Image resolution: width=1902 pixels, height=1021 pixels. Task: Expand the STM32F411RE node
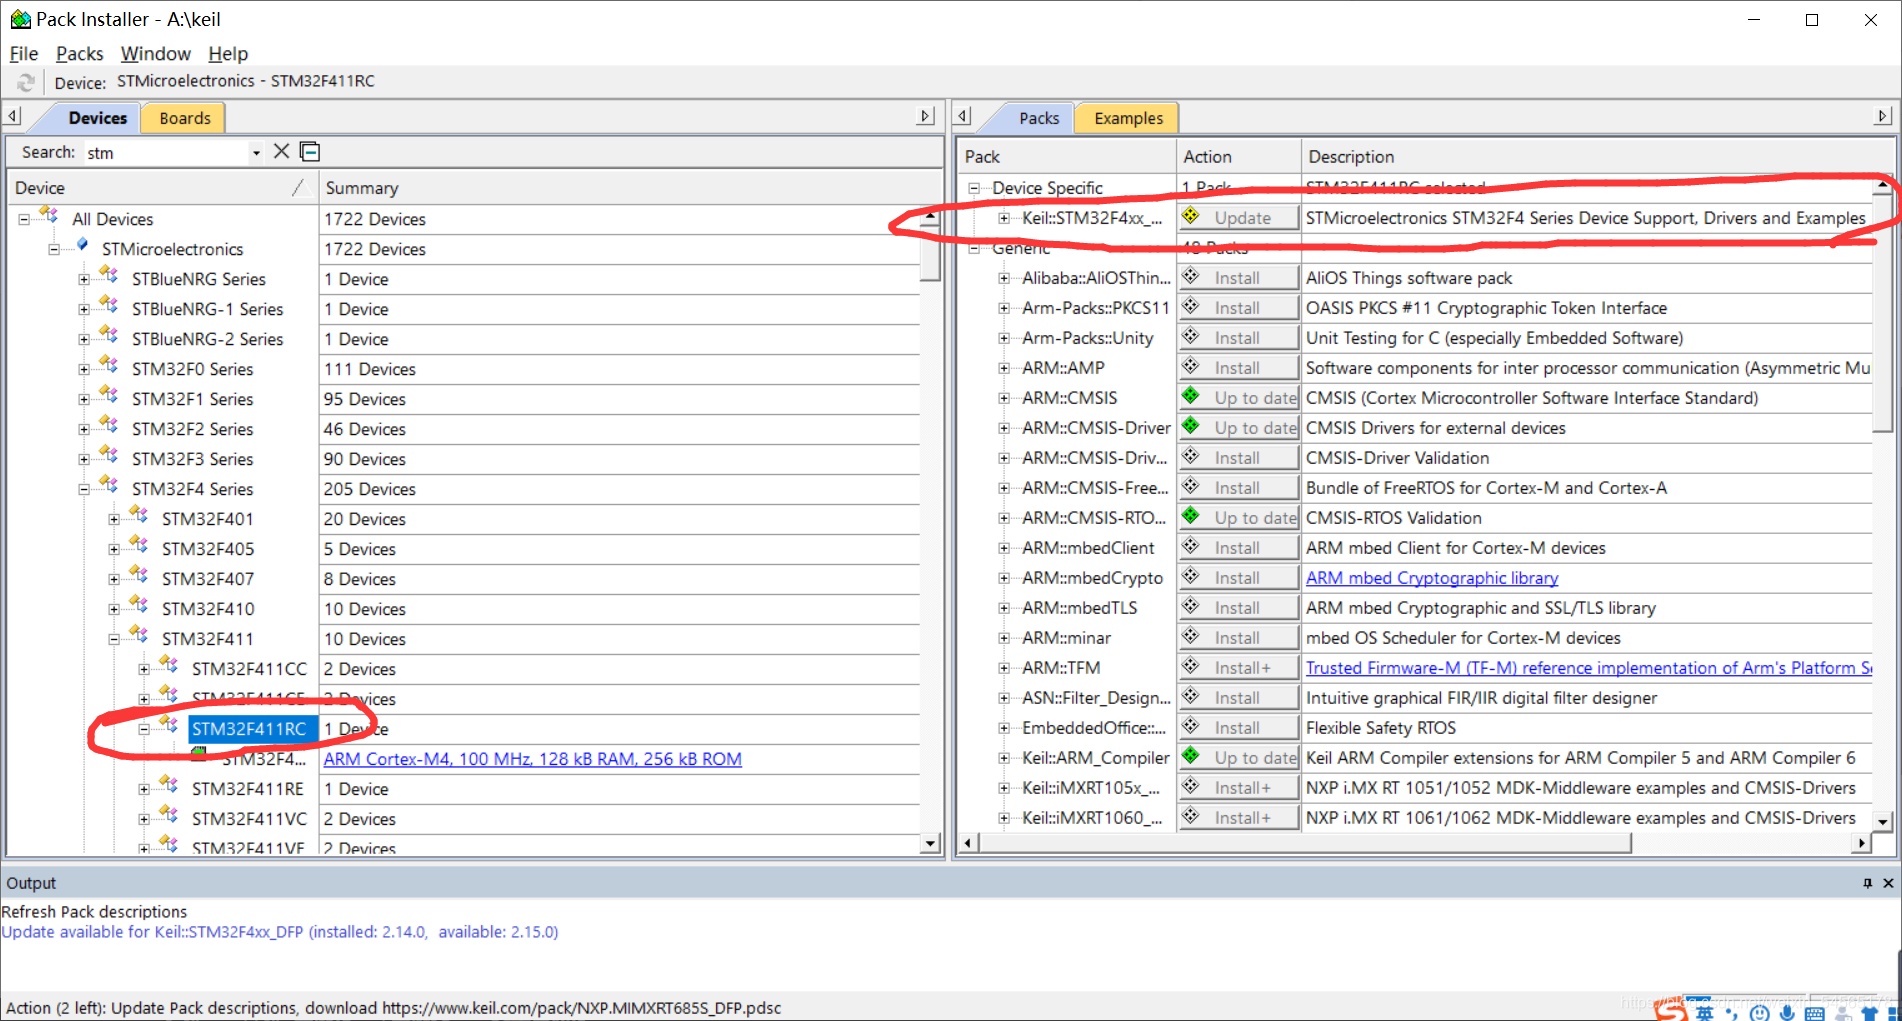144,789
